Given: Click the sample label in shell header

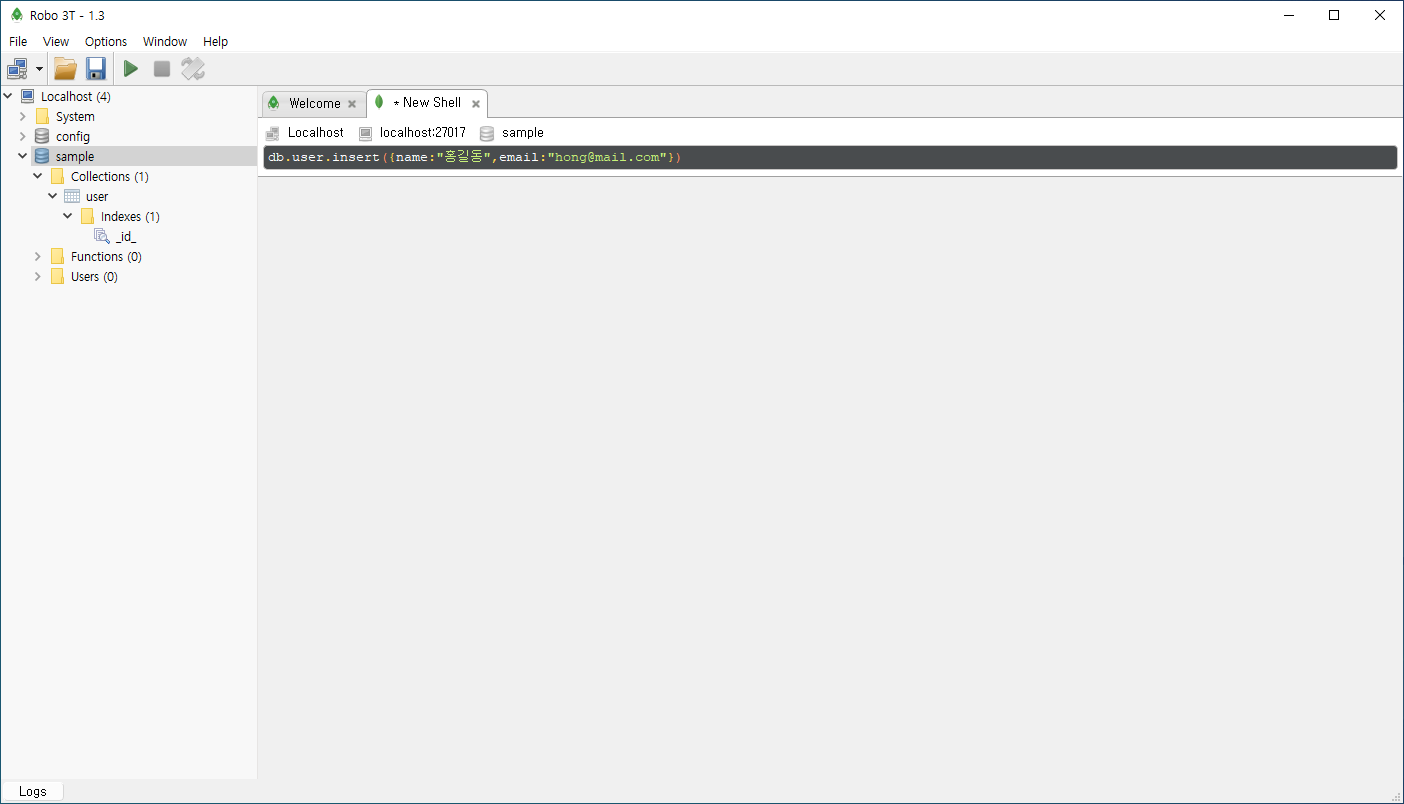Looking at the screenshot, I should pyautogui.click(x=523, y=132).
